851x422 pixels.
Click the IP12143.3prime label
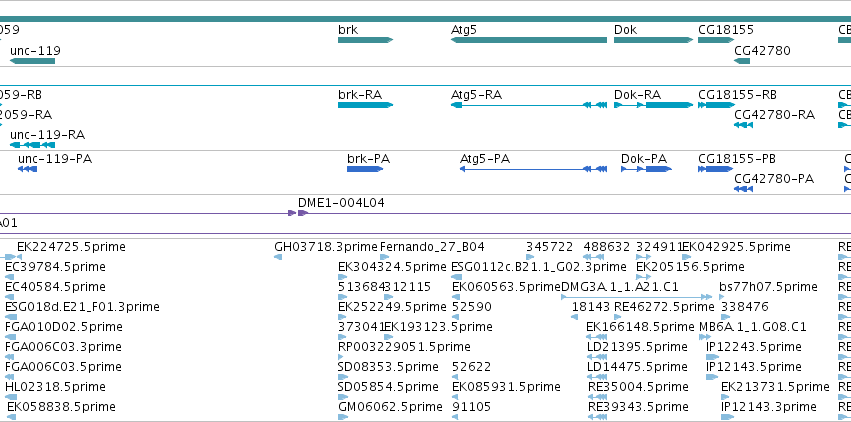769,407
